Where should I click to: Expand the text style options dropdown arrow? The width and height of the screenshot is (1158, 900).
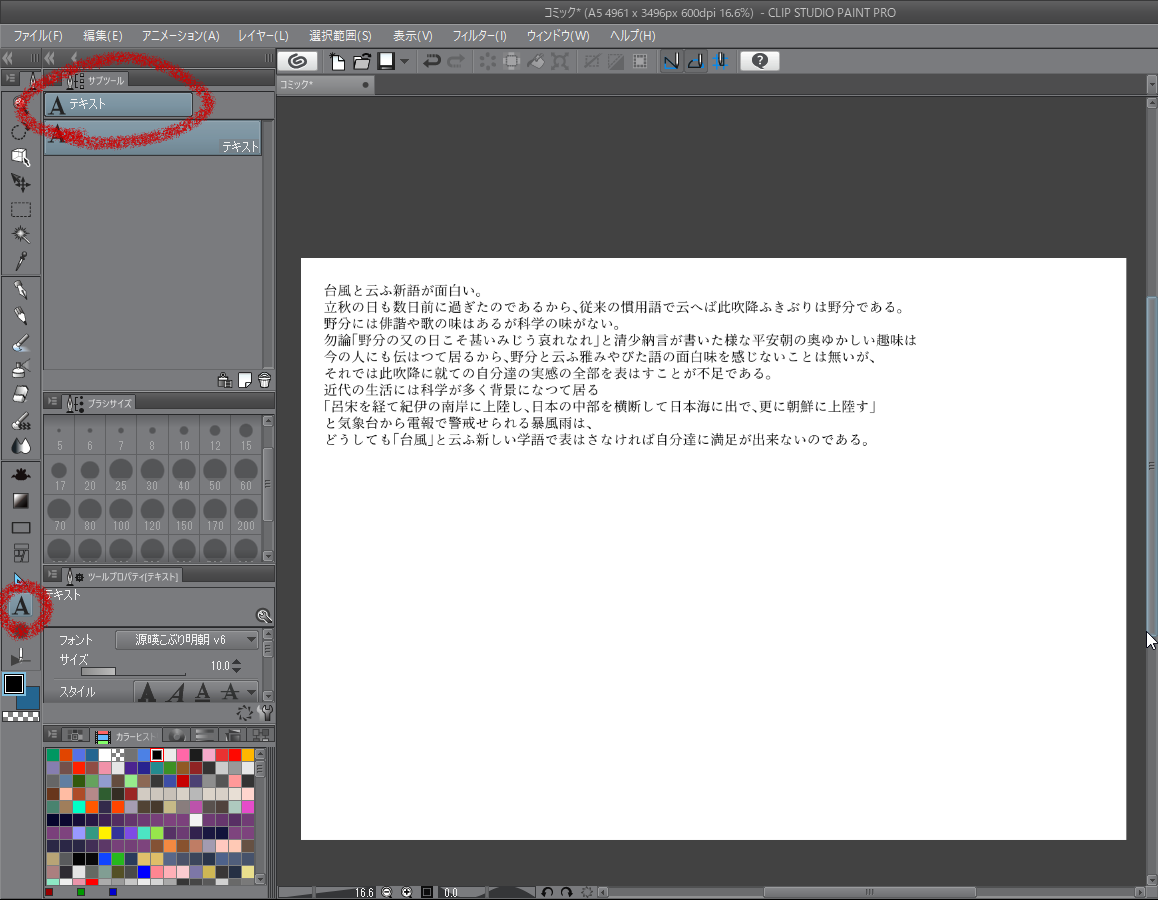[251, 691]
